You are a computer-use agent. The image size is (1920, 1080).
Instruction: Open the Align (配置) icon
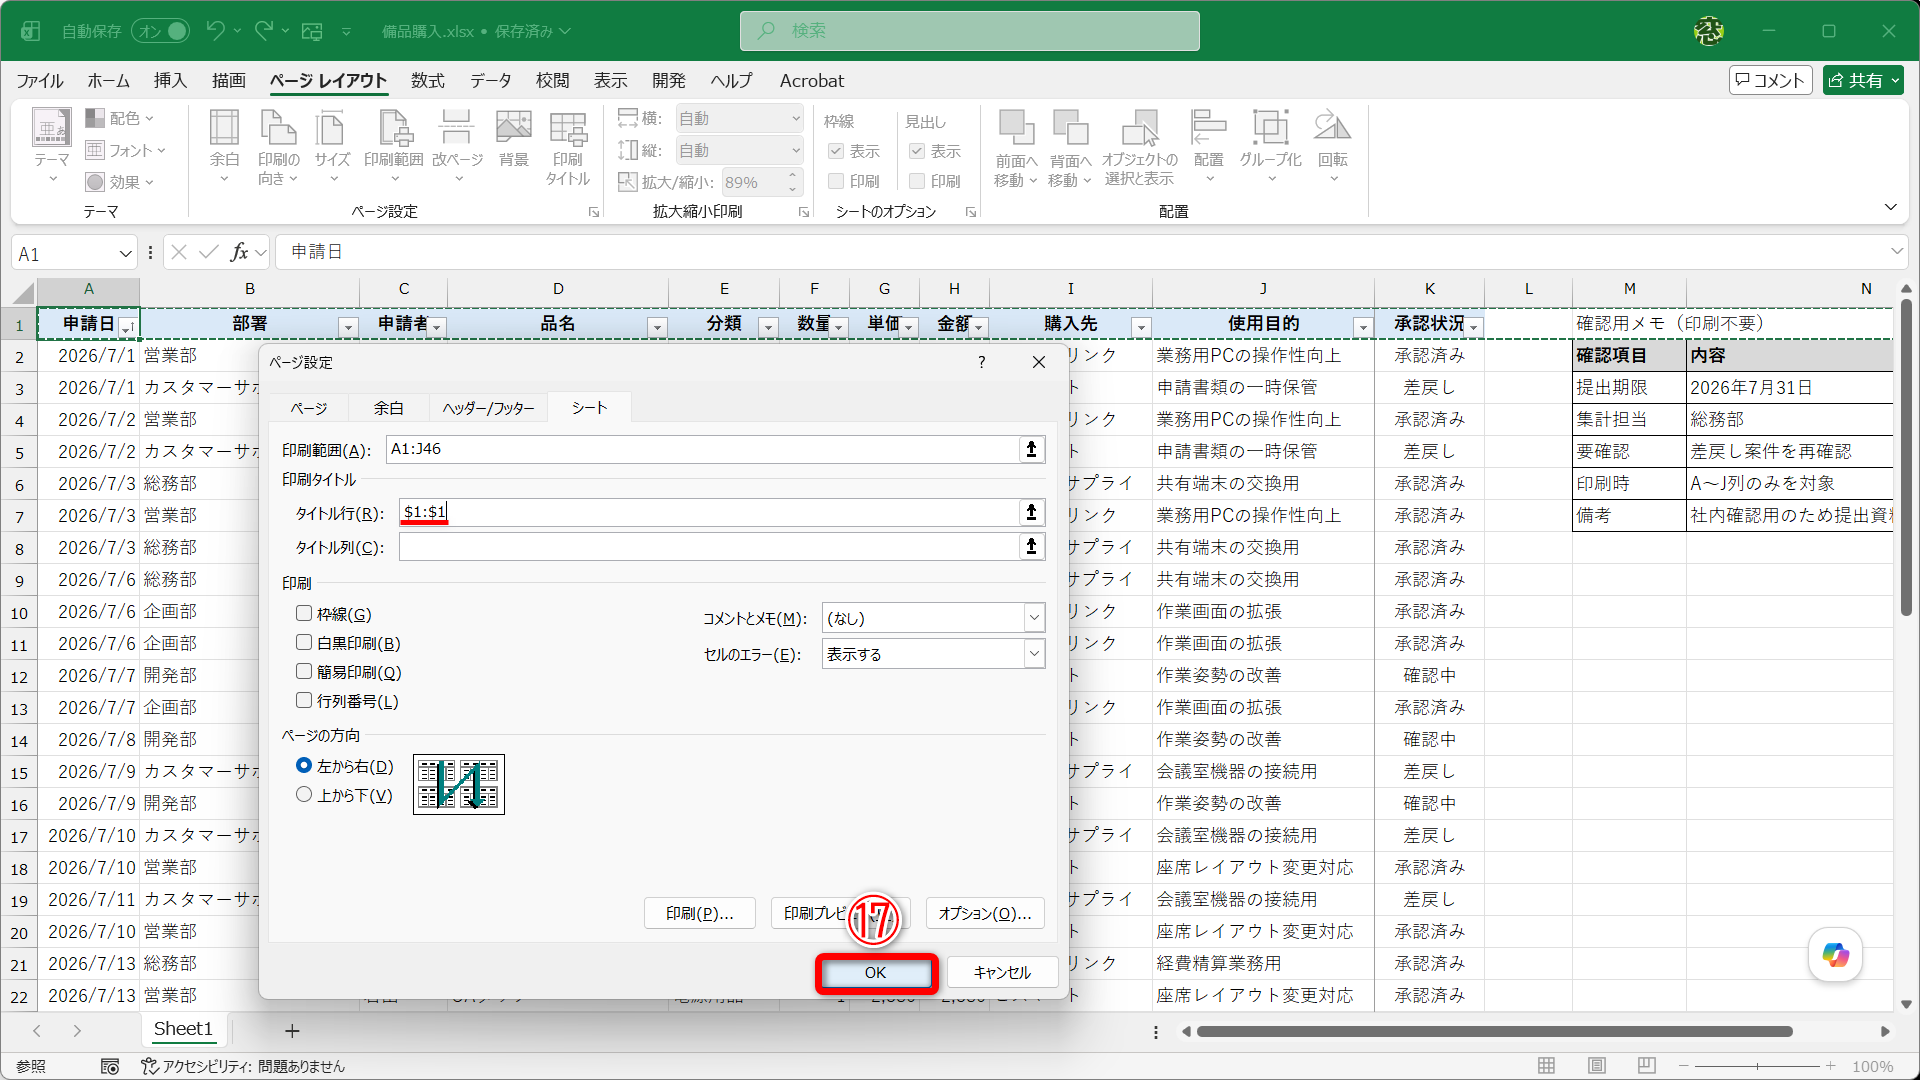1209,147
